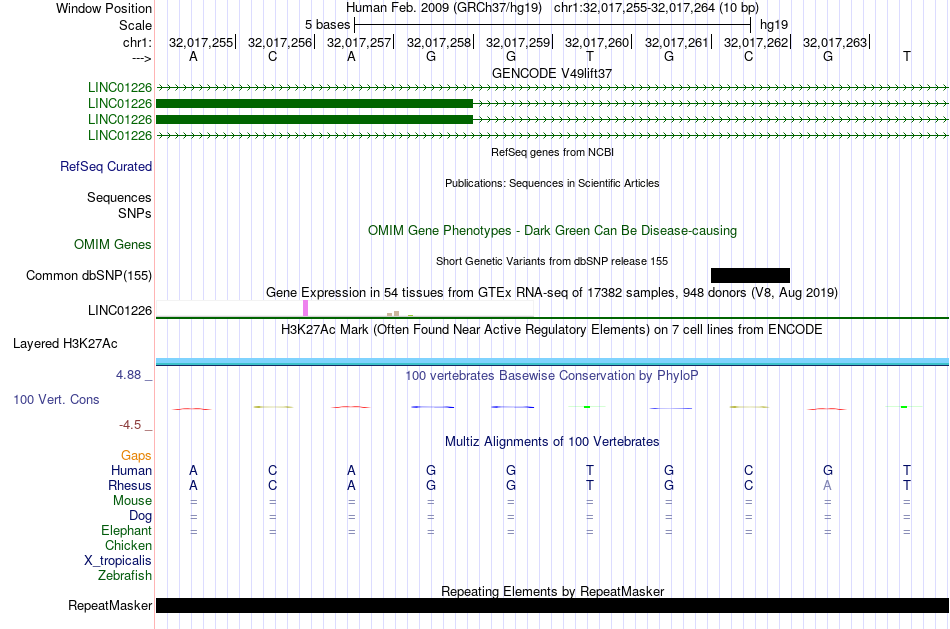950x629 pixels.
Task: Click the faded A mismatch in Rhesus row
Action: [828, 485]
